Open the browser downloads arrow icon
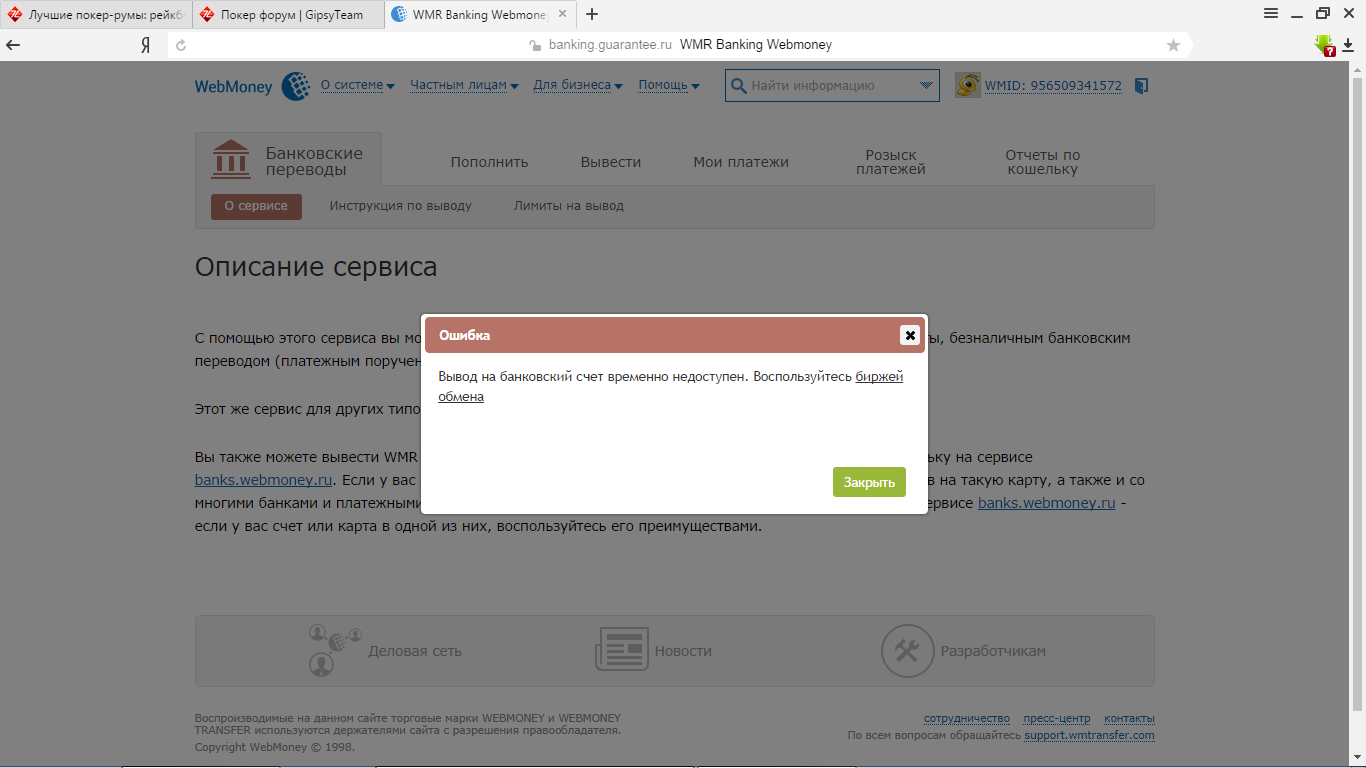 click(x=1348, y=45)
